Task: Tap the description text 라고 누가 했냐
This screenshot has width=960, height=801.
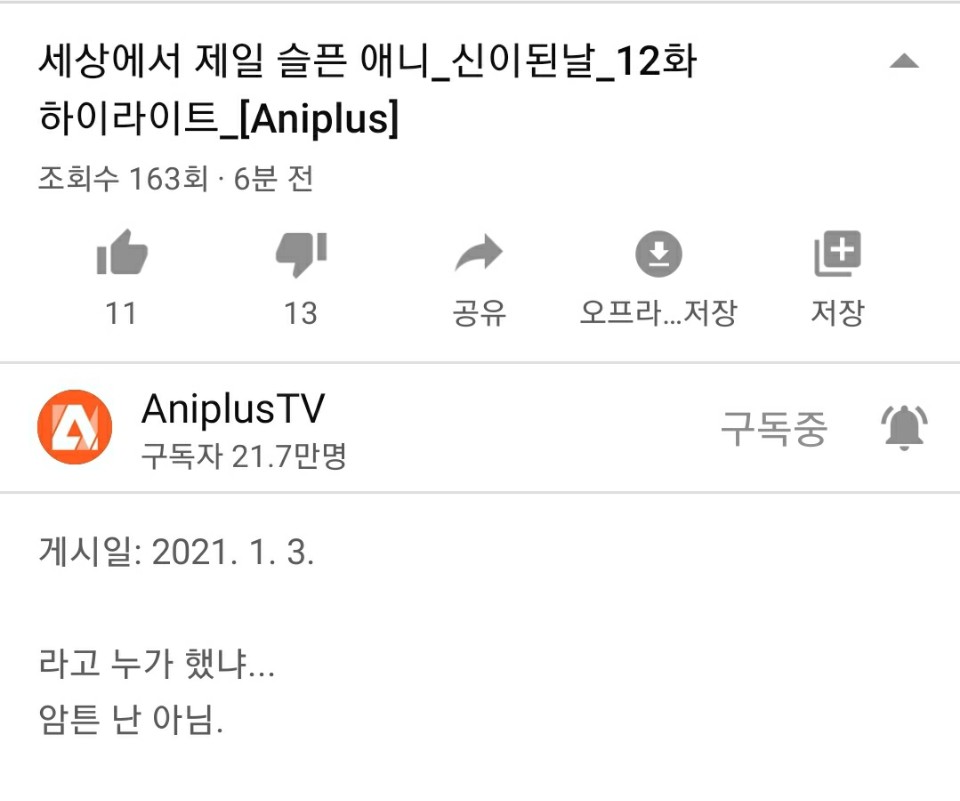Action: pos(156,663)
